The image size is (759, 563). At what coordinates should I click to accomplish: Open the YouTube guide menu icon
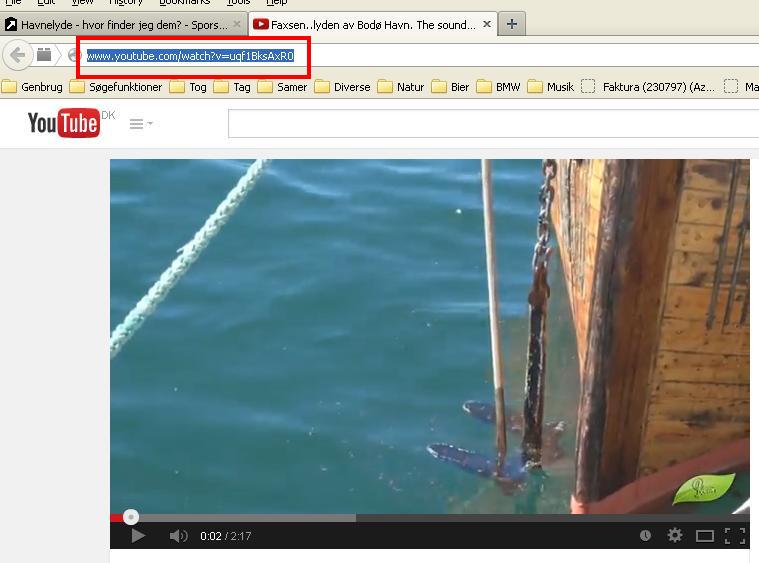pos(141,124)
